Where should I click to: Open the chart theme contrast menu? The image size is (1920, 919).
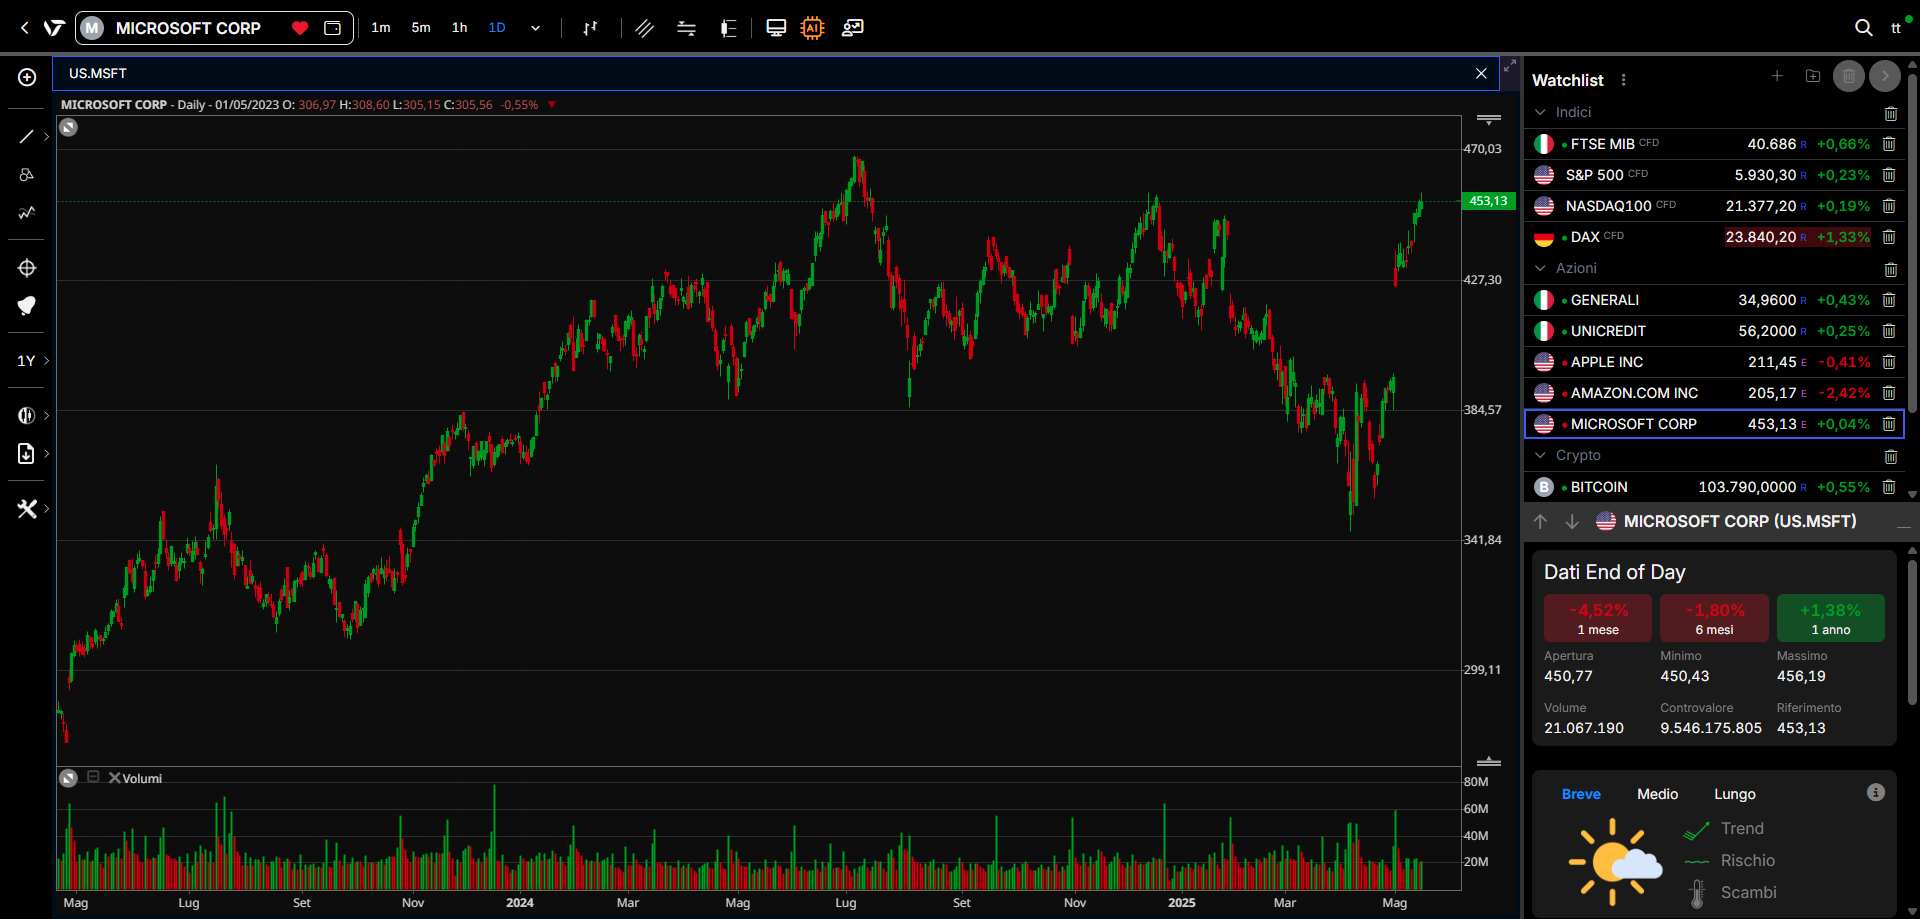click(x=27, y=415)
